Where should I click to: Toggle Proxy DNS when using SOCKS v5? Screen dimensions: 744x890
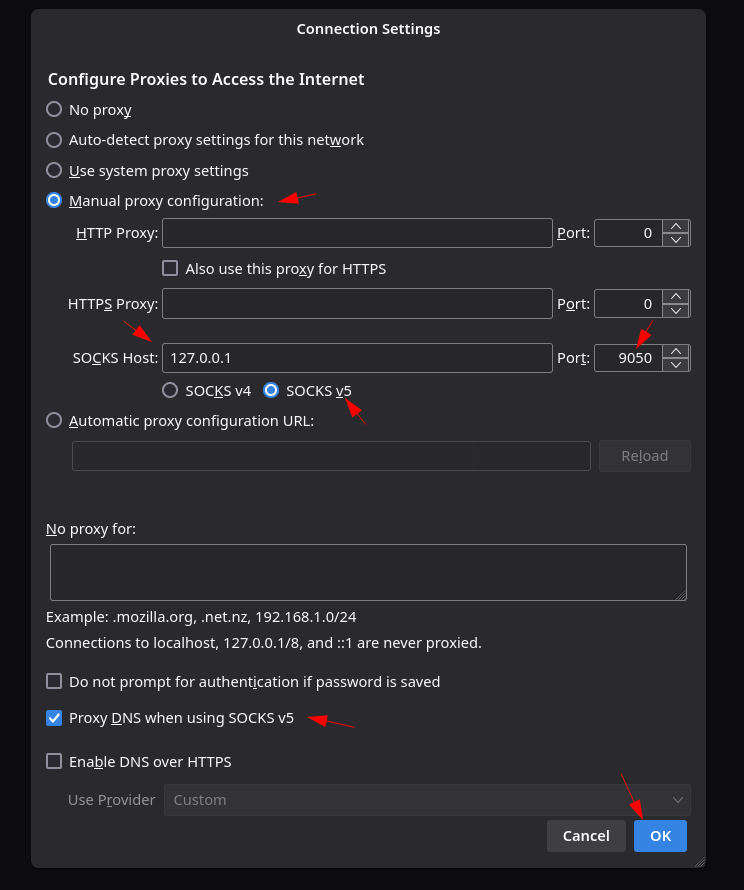(54, 717)
